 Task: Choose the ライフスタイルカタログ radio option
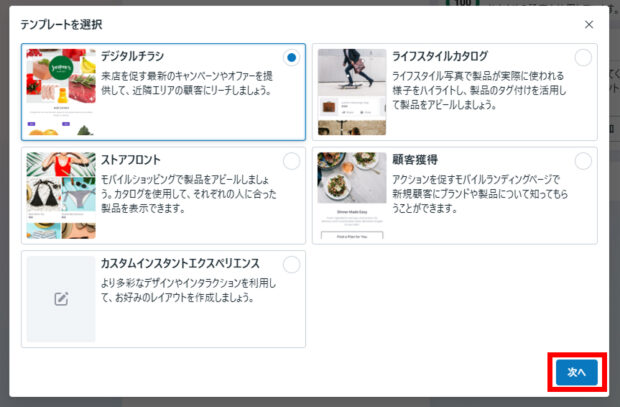pos(583,58)
